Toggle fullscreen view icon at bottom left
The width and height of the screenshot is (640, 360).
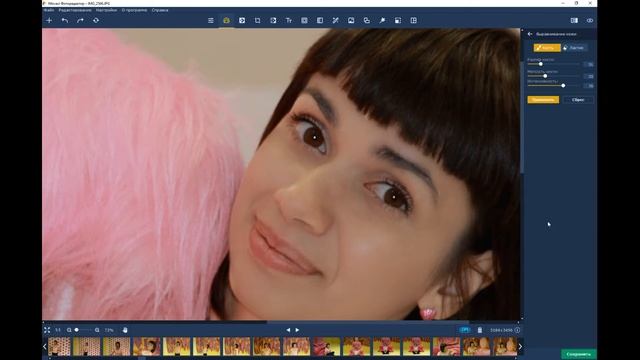point(47,330)
